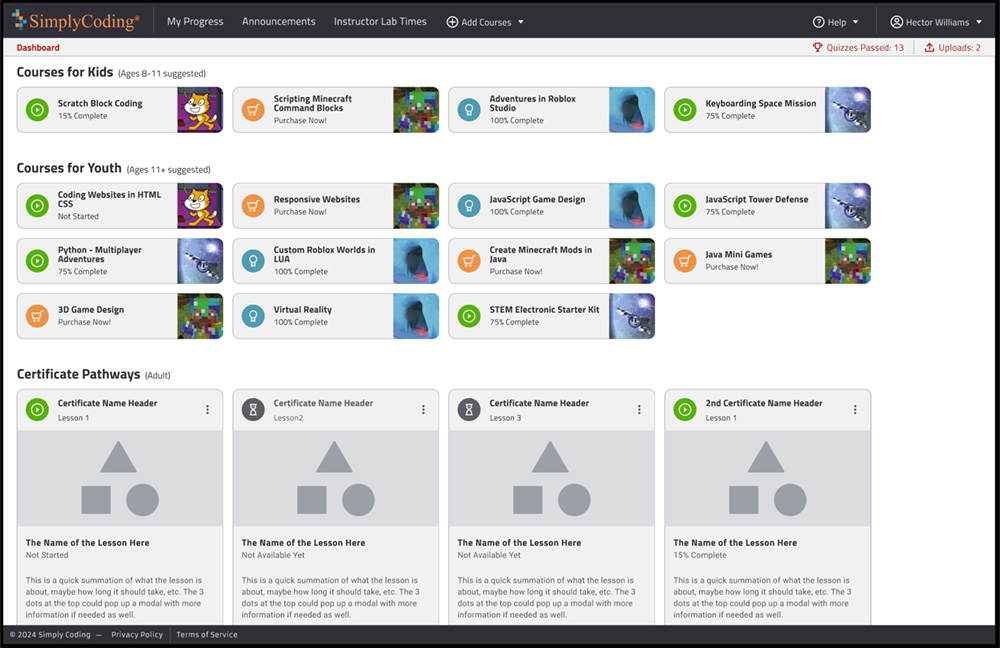Open the Privacy Policy link
This screenshot has height=648, width=1000.
coord(137,635)
